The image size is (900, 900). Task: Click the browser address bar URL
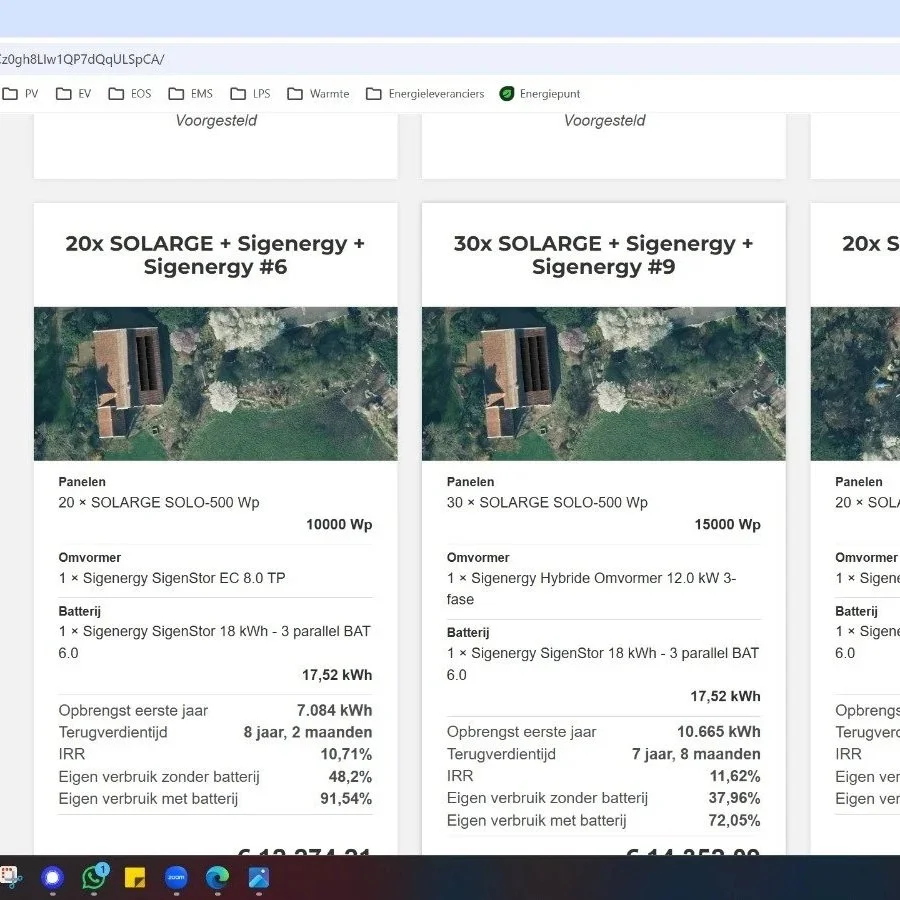pyautogui.click(x=82, y=59)
